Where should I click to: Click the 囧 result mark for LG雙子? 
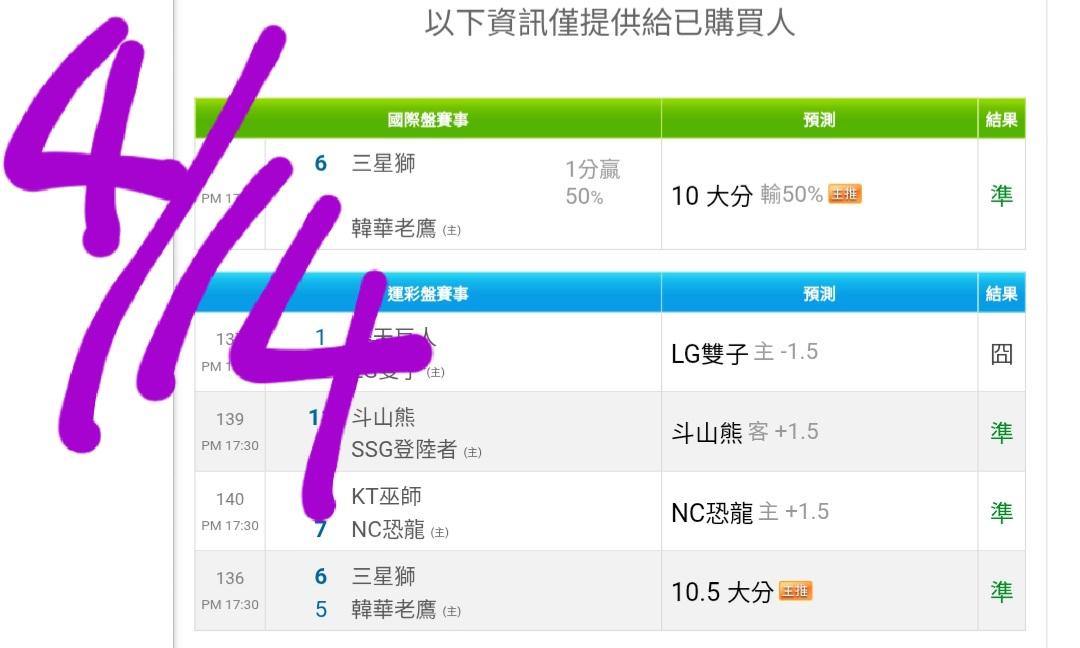1001,353
